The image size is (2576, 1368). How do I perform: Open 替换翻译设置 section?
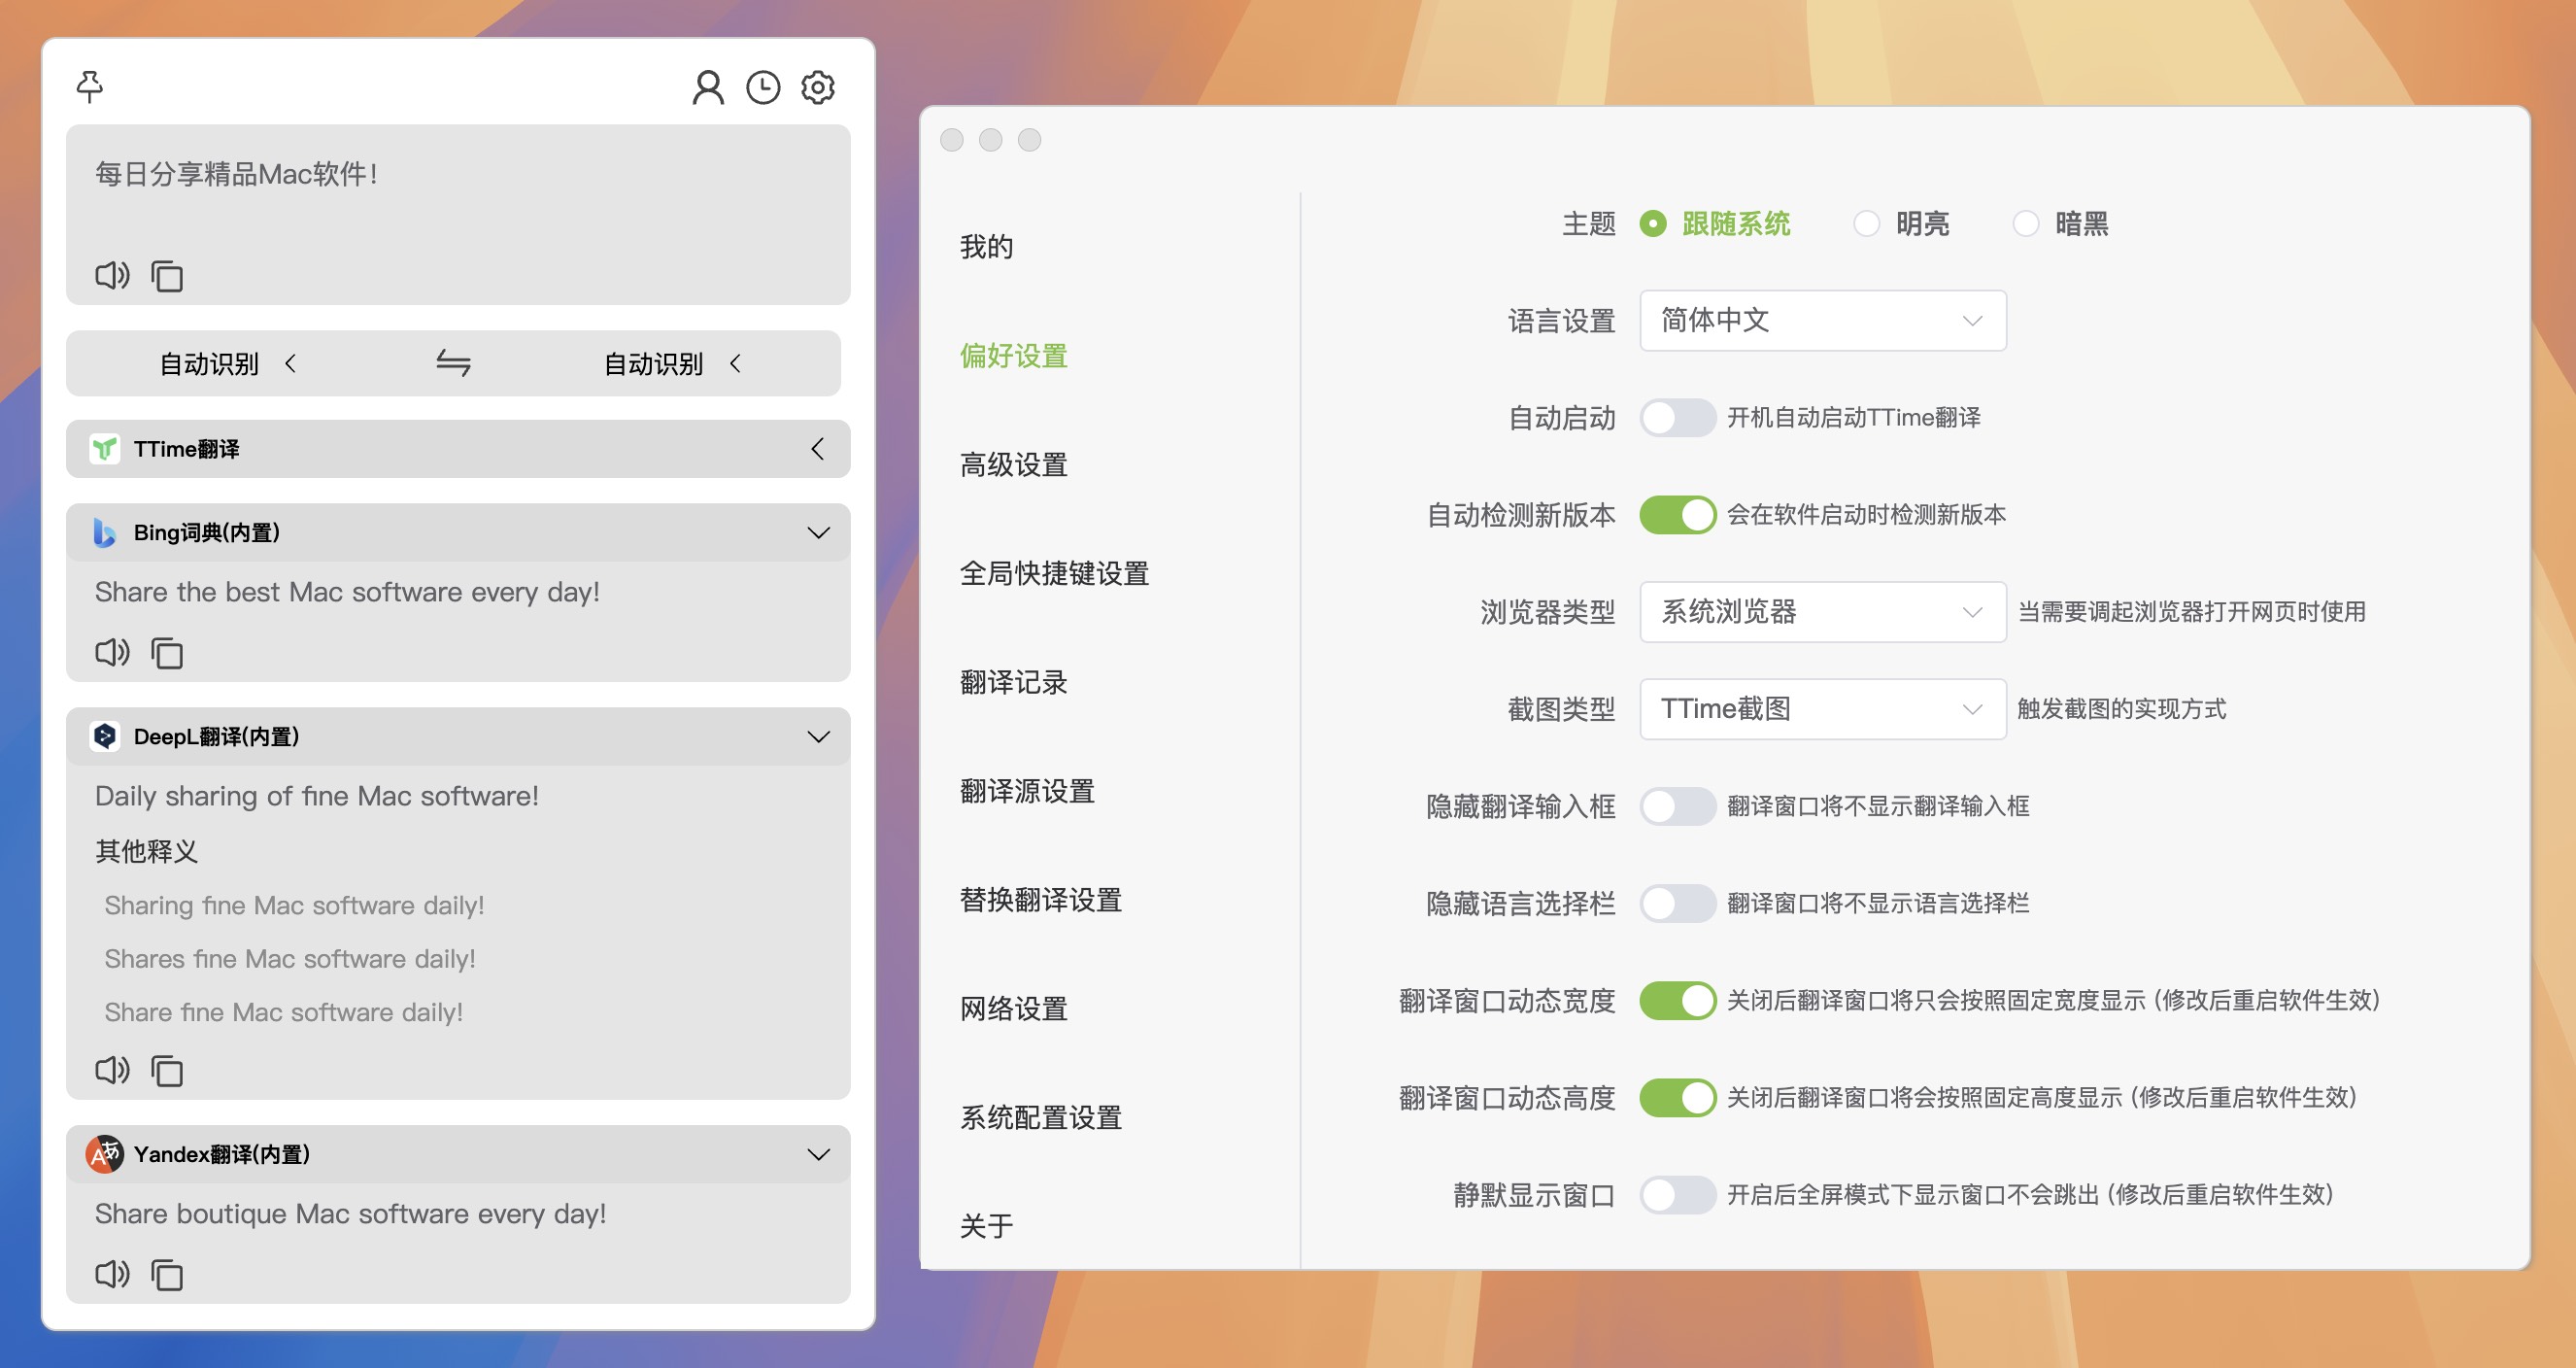(x=1040, y=900)
